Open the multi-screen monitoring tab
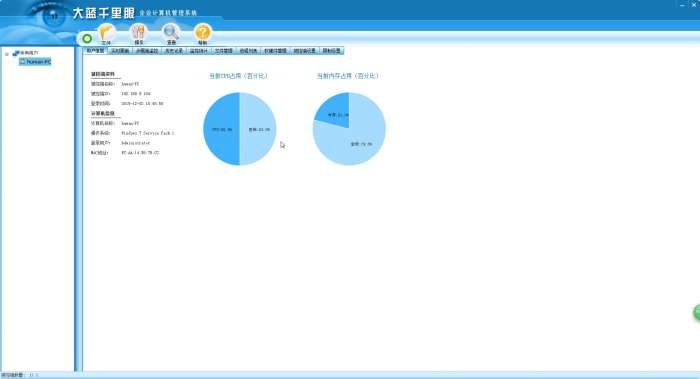Image resolution: width=700 pixels, height=379 pixels. pos(147,51)
